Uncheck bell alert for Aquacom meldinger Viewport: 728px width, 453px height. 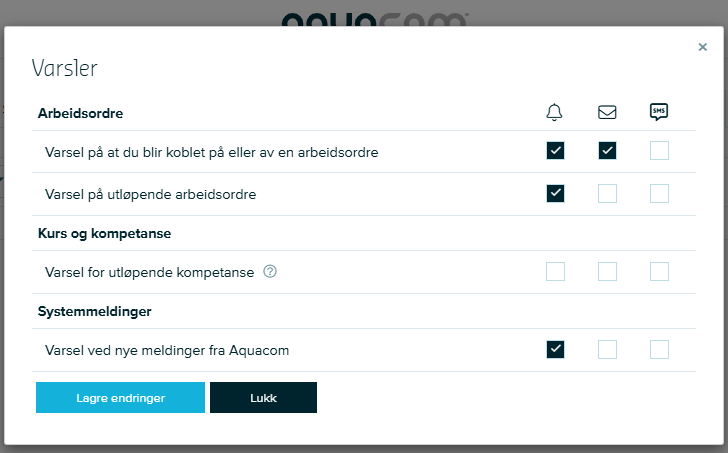(x=555, y=349)
